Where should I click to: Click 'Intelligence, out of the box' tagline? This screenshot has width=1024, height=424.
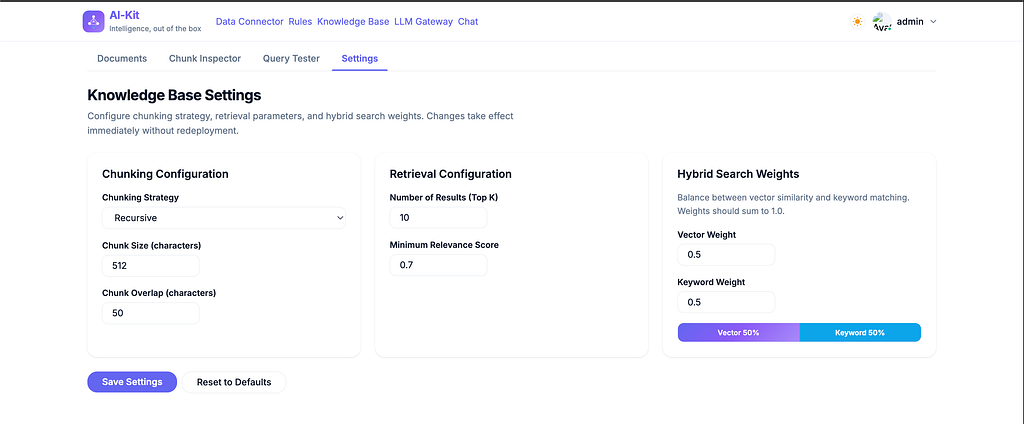coord(155,29)
